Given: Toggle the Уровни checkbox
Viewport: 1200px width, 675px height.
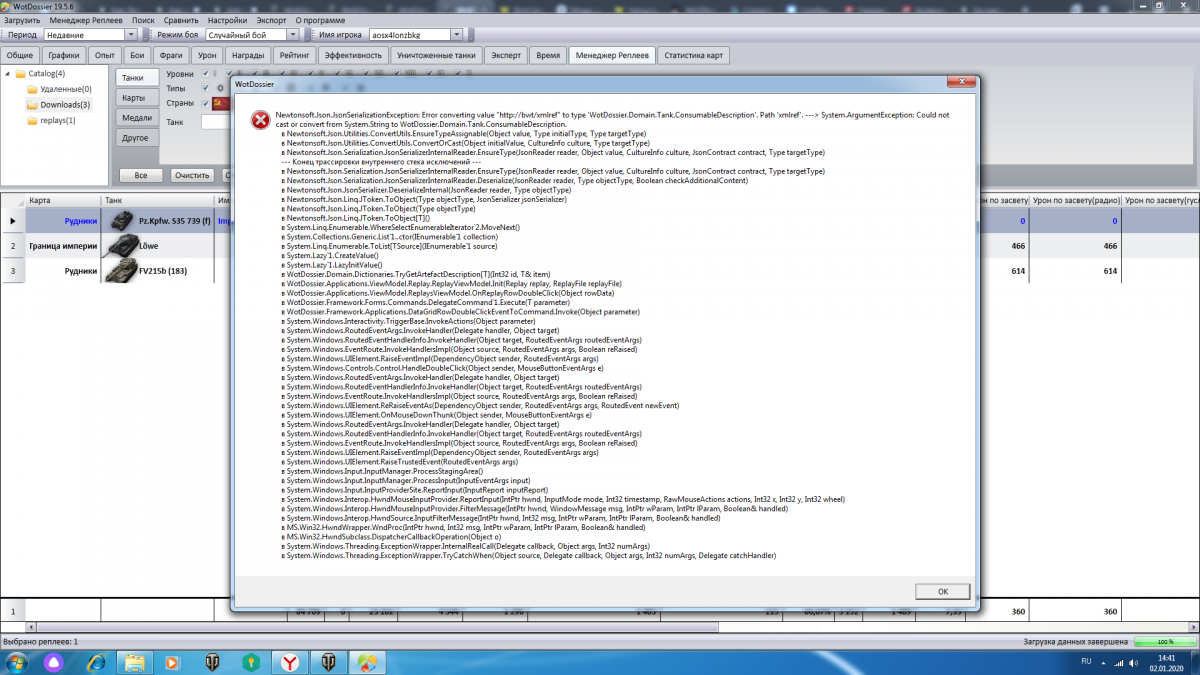Looking at the screenshot, I should pyautogui.click(x=205, y=73).
